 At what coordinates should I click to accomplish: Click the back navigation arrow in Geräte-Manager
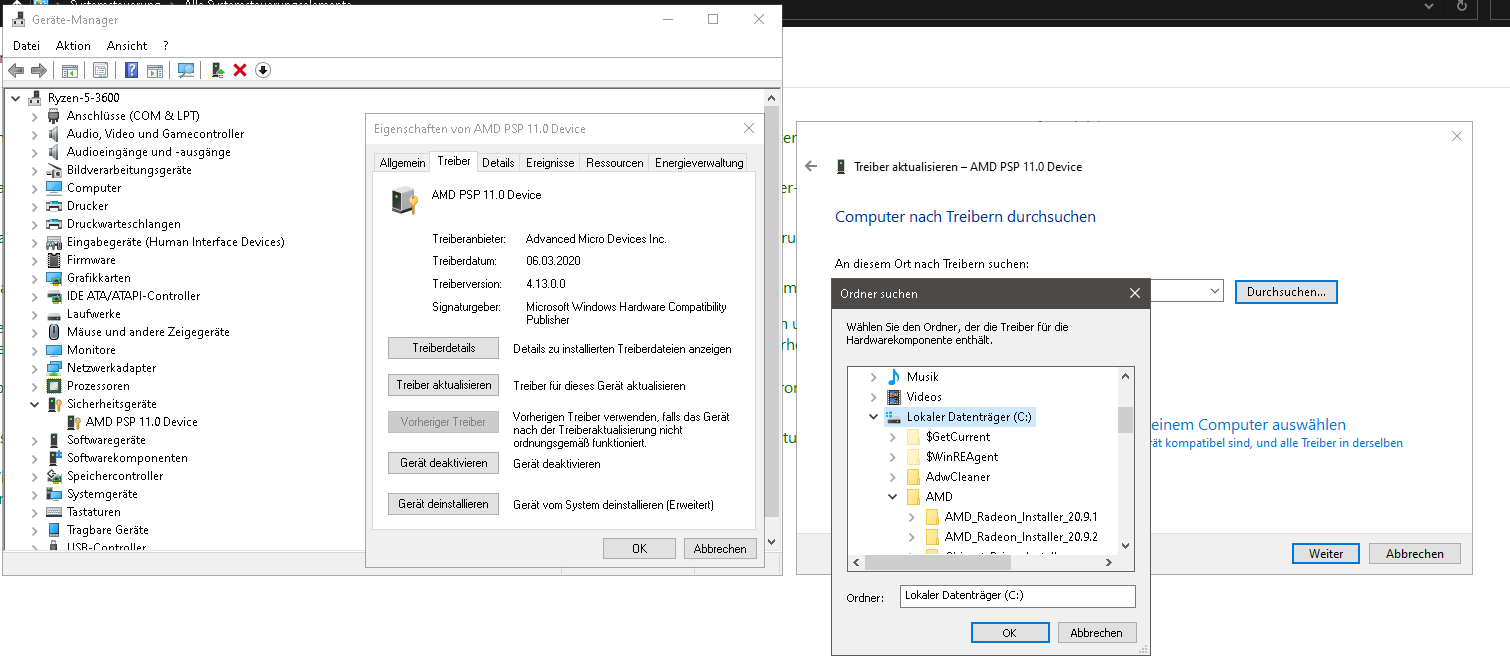(x=17, y=70)
